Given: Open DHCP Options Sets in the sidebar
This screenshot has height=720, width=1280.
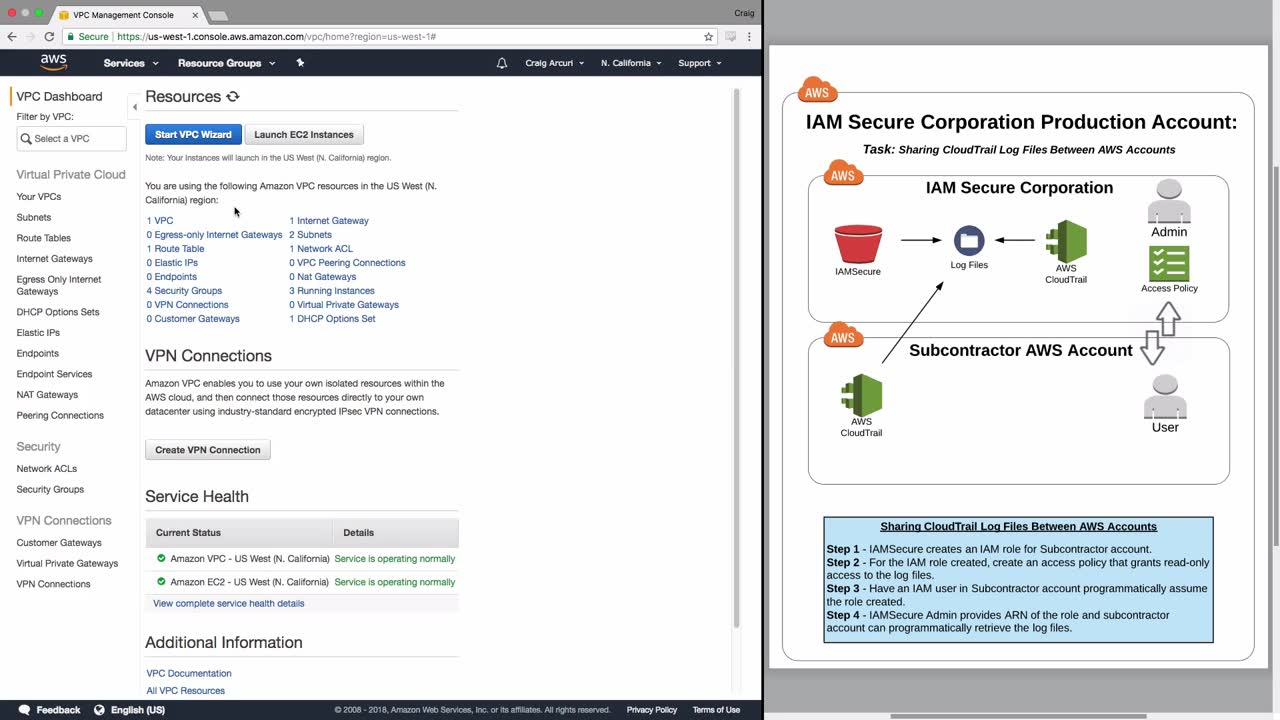Looking at the screenshot, I should (58, 312).
